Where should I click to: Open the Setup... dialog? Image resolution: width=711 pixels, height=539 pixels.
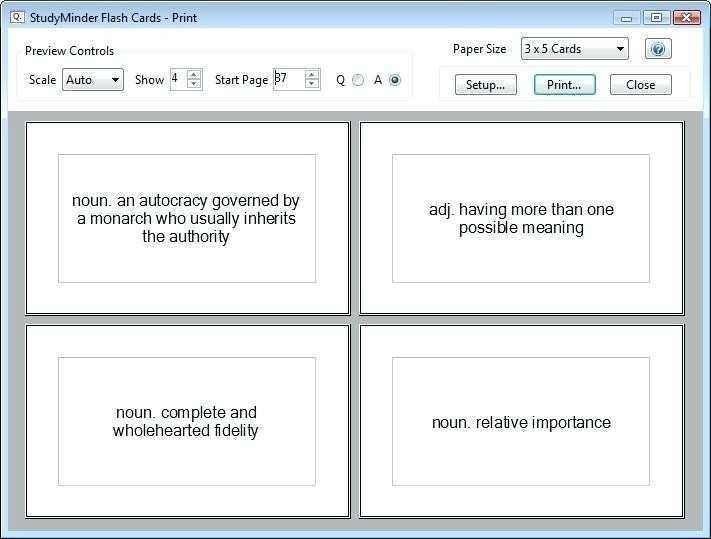tap(485, 85)
